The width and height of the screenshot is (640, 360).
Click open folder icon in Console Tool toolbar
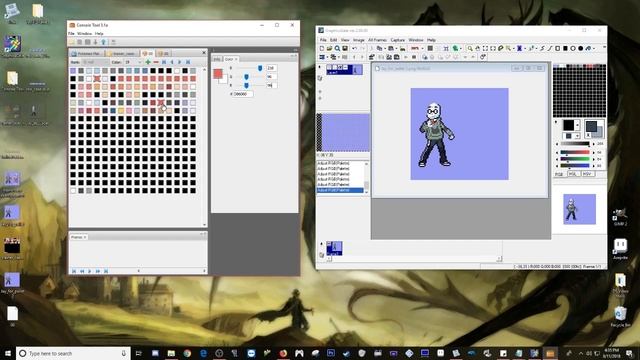click(x=72, y=42)
